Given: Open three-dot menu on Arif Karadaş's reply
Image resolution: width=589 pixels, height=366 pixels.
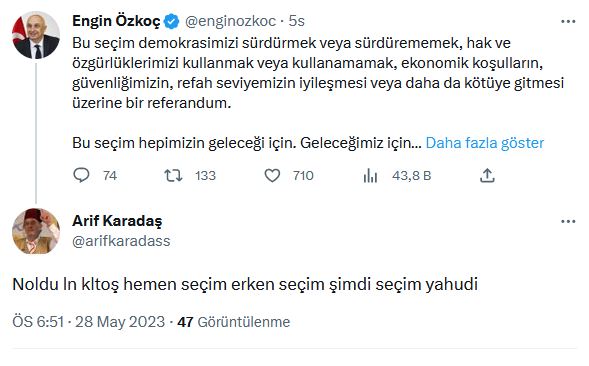Looking at the screenshot, I should pos(568,221).
